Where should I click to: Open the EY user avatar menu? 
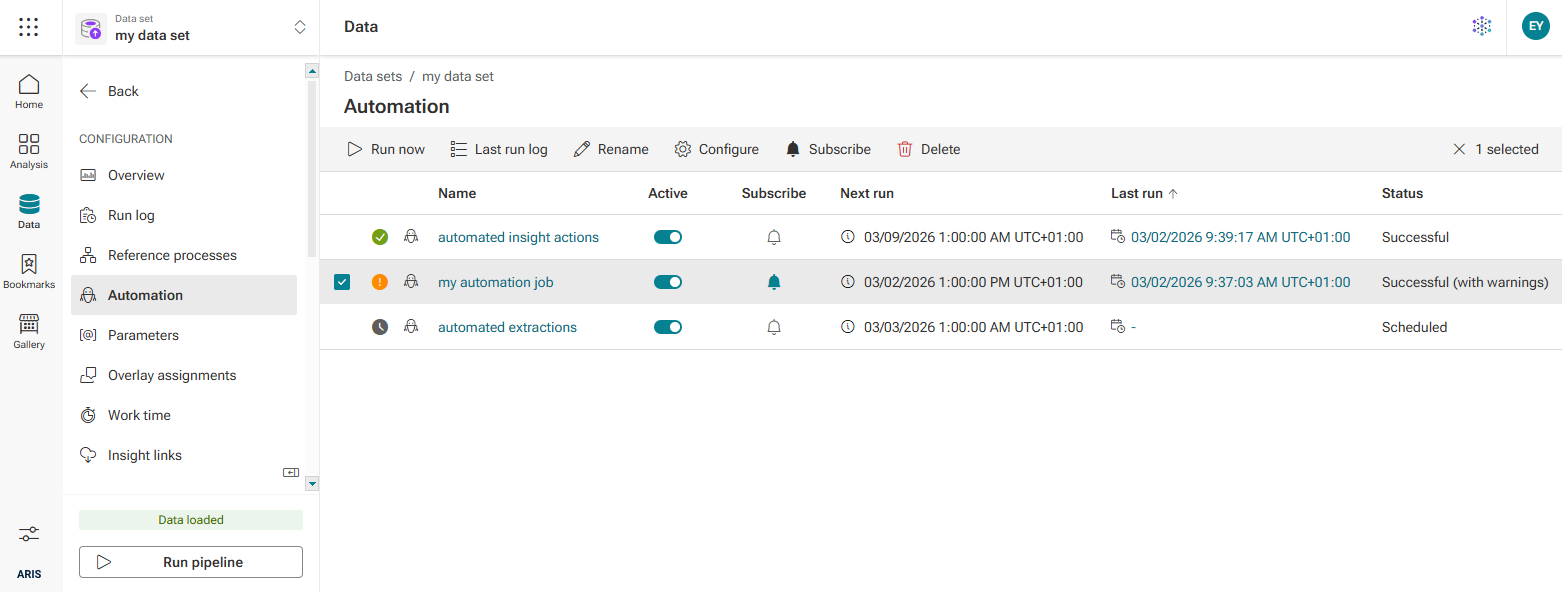(x=1535, y=27)
